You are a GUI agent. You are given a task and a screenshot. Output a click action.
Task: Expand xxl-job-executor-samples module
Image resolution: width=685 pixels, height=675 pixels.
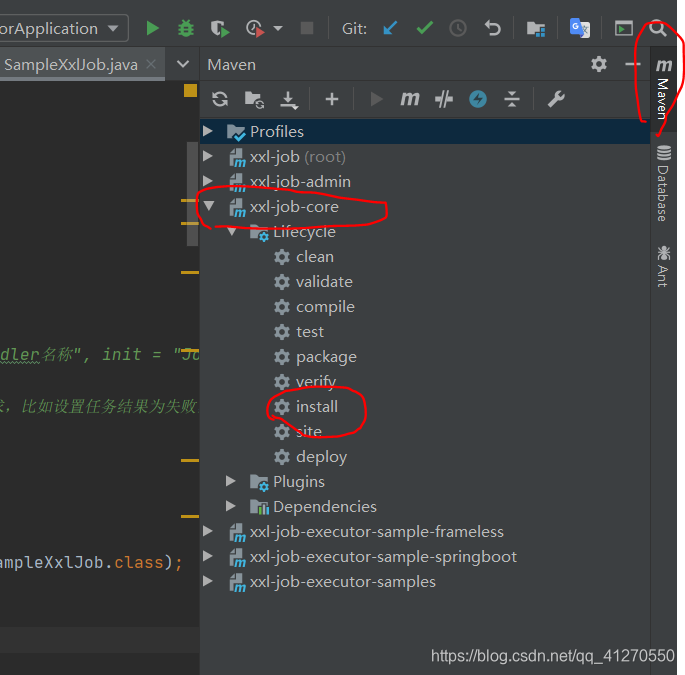pos(208,581)
